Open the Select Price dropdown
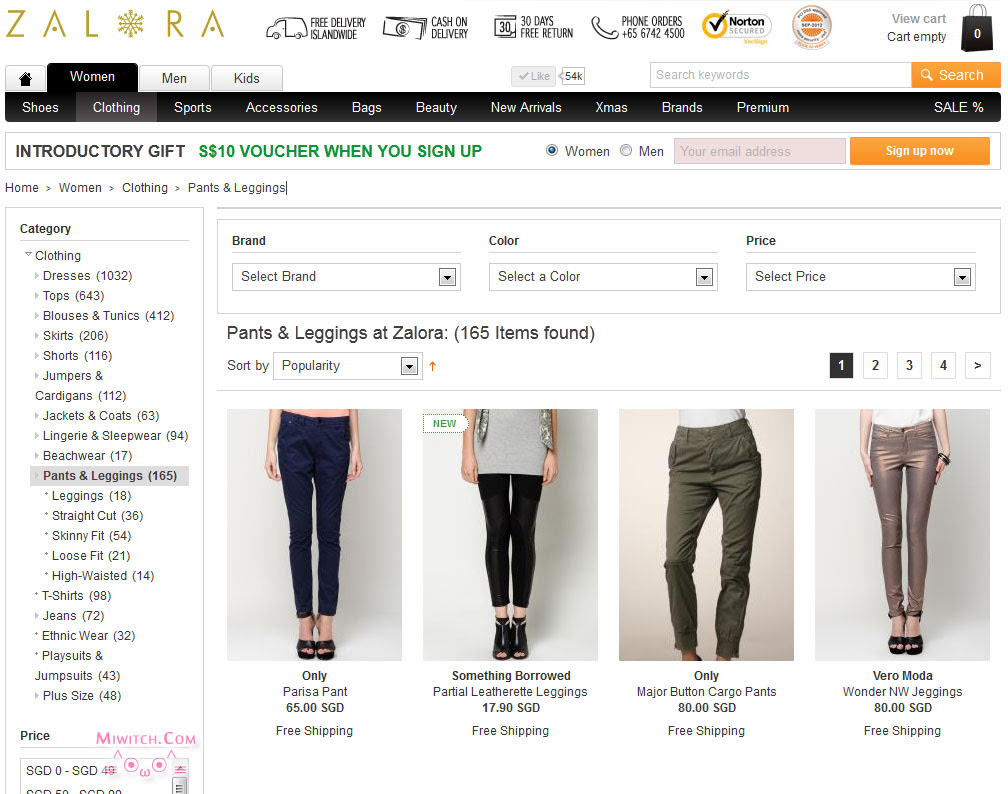Image resolution: width=1008 pixels, height=794 pixels. pos(860,277)
